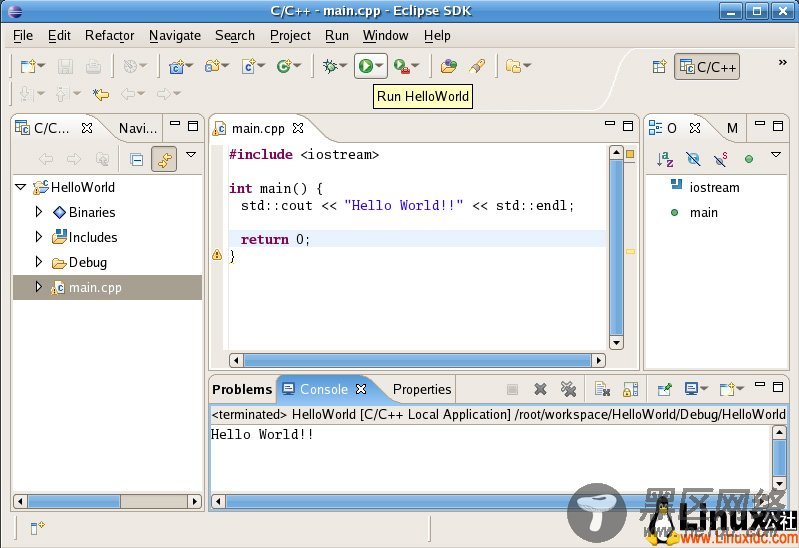
Task: Expand main.cpp in project tree
Action: pos(38,286)
